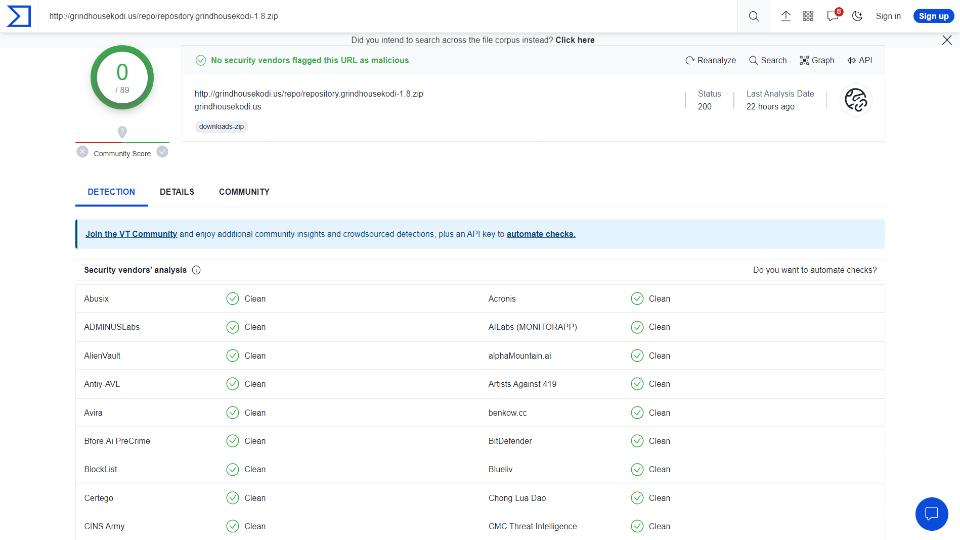Image resolution: width=960 pixels, height=540 pixels.
Task: Click 'Do you want to automate checks?'
Action: tap(814, 270)
